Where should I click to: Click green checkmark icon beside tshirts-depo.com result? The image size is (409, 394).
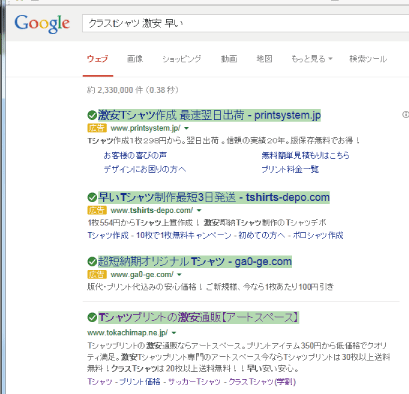[92, 197]
